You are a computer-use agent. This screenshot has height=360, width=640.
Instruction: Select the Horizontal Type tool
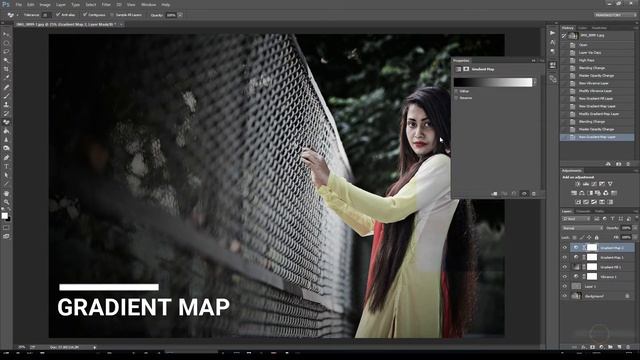(6, 167)
